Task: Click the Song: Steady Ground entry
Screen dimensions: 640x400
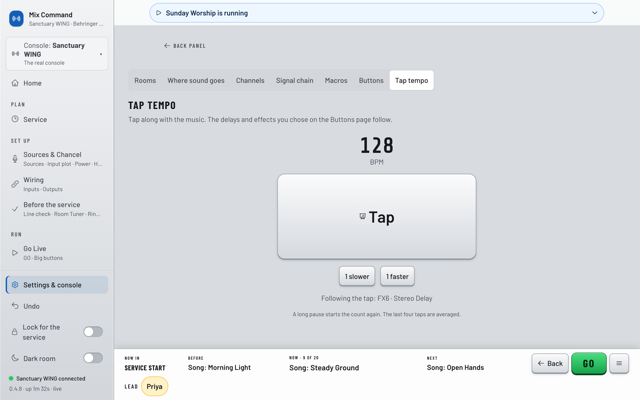Action: 324,367
